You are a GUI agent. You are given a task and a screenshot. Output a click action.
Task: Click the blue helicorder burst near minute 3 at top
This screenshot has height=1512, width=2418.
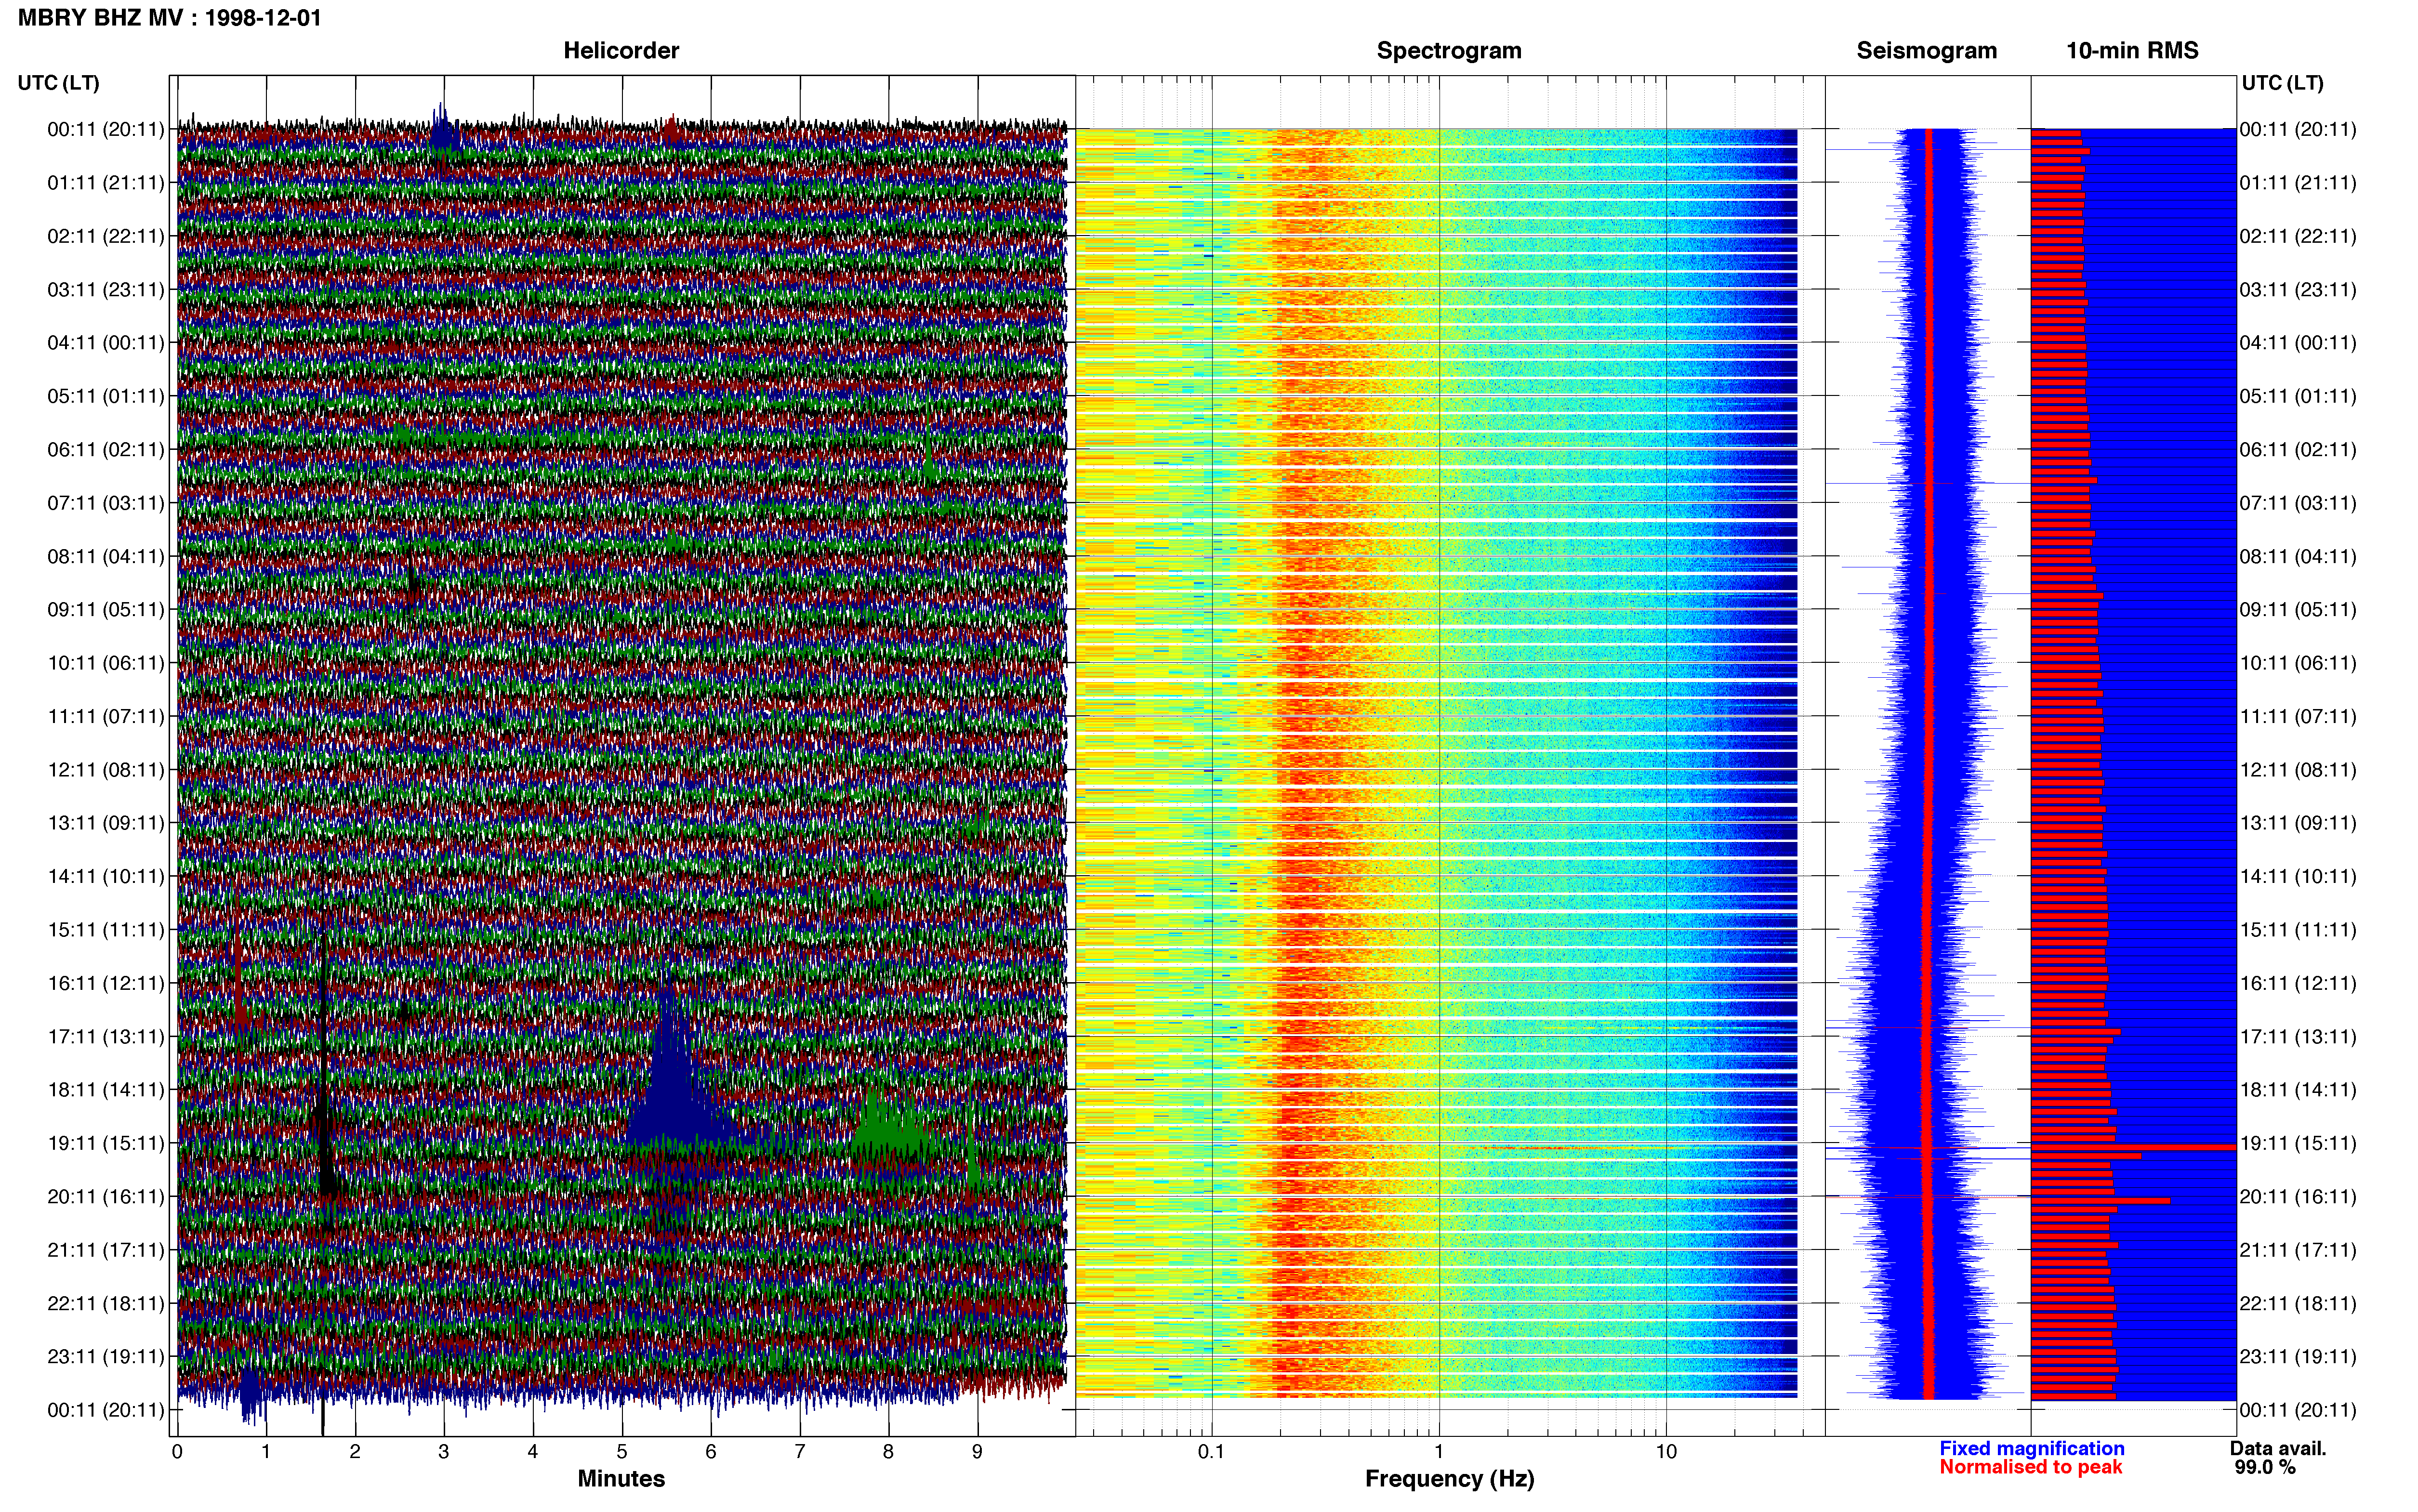(444, 130)
